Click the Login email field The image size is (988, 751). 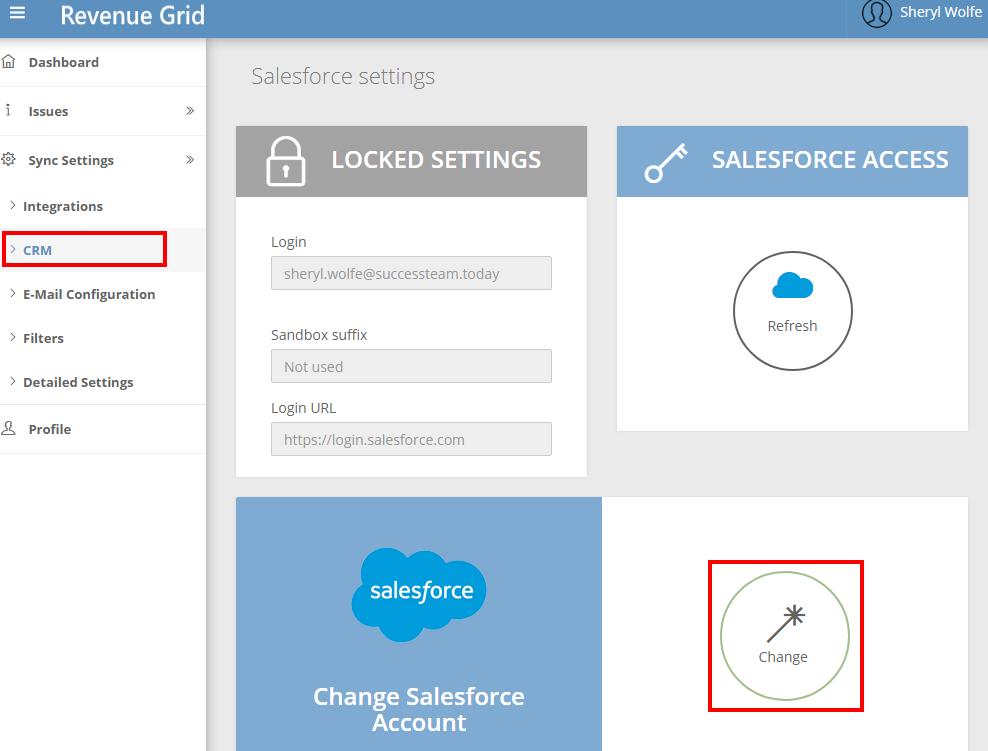411,273
